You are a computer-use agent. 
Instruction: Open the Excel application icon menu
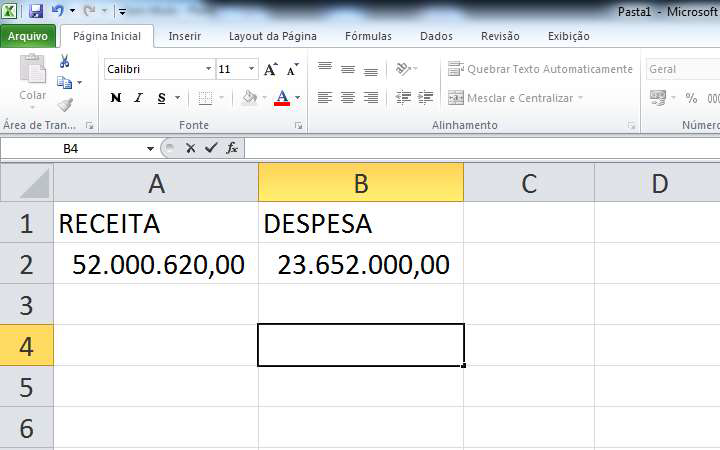click(x=9, y=11)
